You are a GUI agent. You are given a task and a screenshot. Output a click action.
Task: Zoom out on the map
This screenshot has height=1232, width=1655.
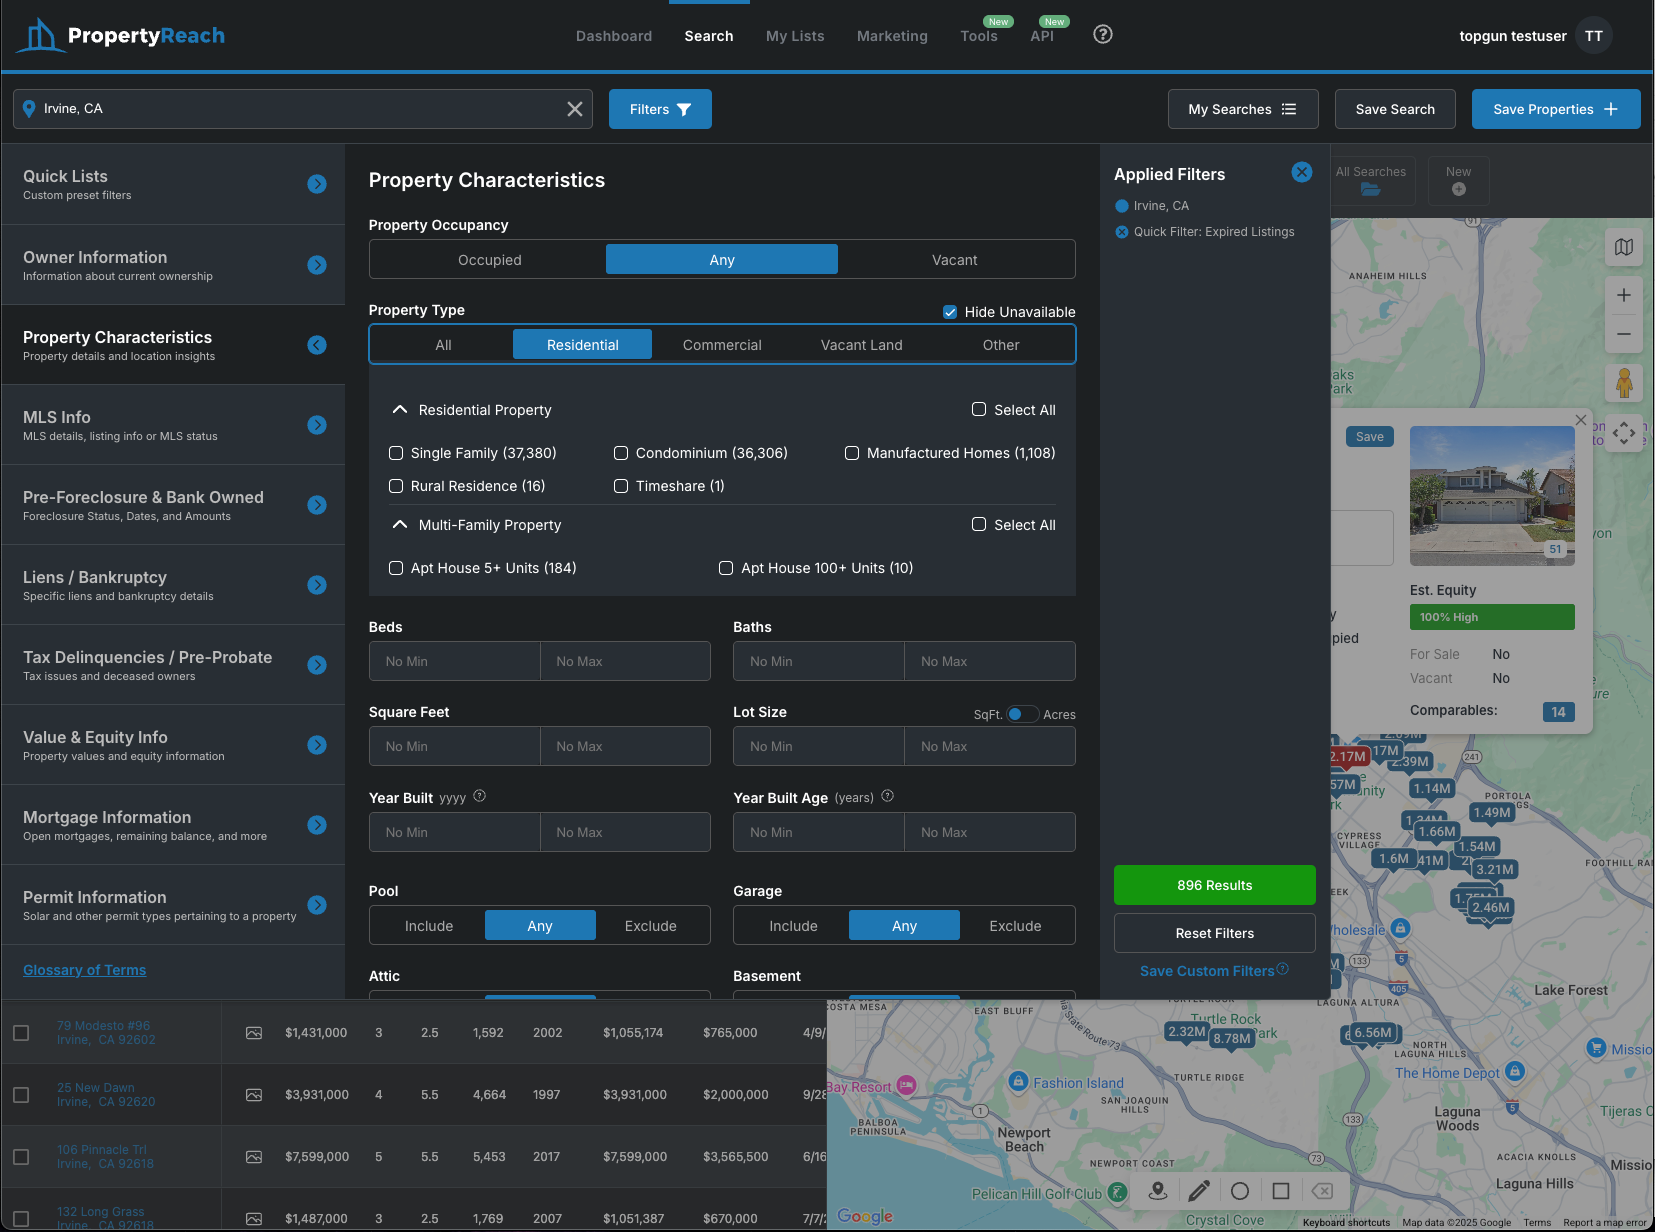pyautogui.click(x=1624, y=334)
